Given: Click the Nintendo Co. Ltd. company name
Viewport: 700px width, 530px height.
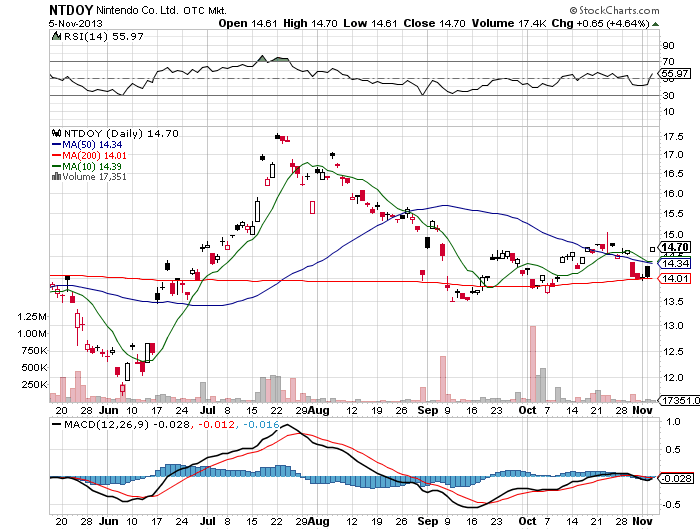Looking at the screenshot, I should pyautogui.click(x=138, y=10).
